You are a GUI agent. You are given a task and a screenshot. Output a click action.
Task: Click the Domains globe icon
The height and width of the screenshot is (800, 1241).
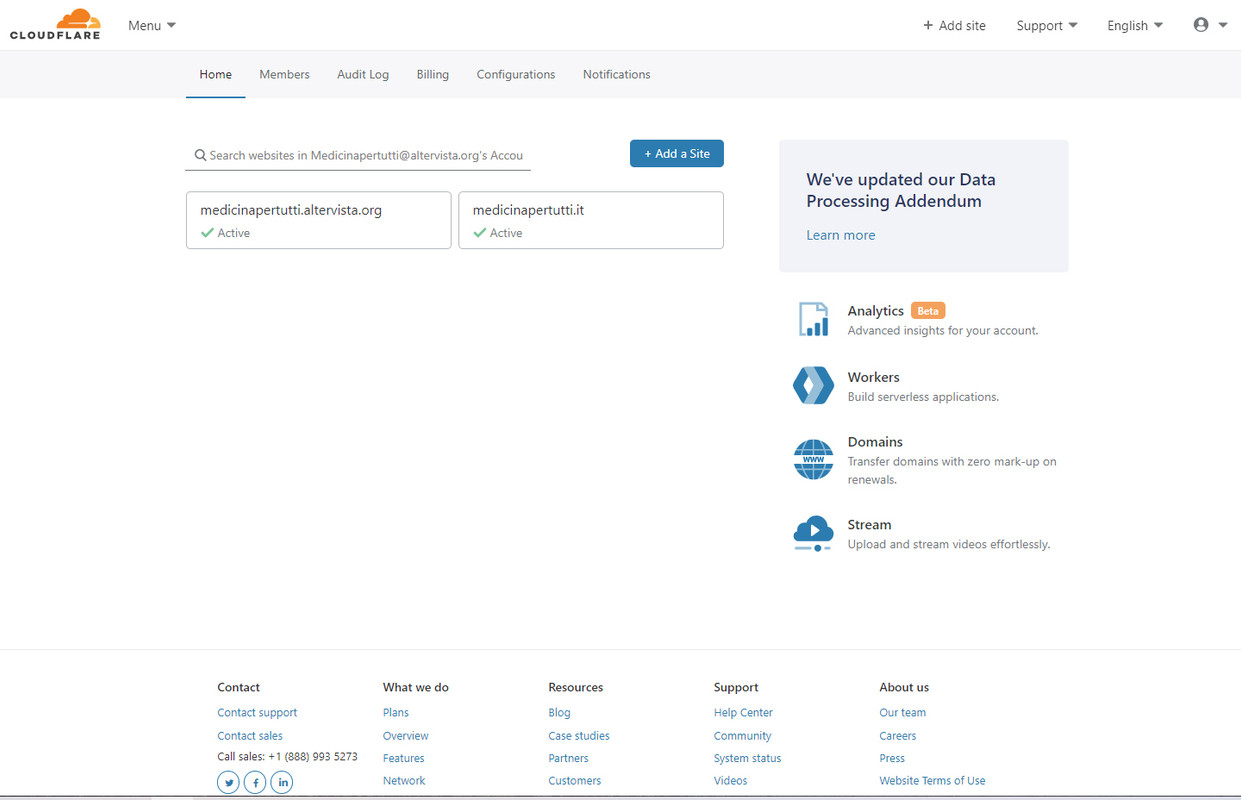(813, 459)
